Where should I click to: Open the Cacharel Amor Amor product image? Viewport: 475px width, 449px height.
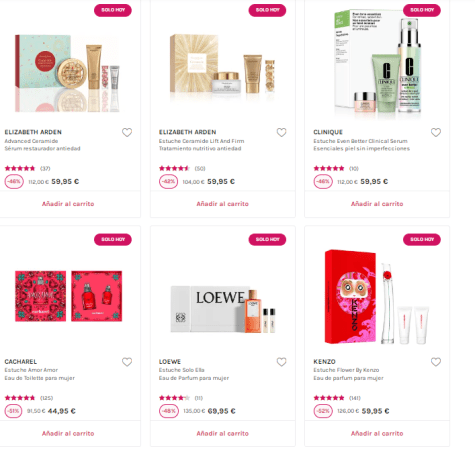tap(68, 296)
